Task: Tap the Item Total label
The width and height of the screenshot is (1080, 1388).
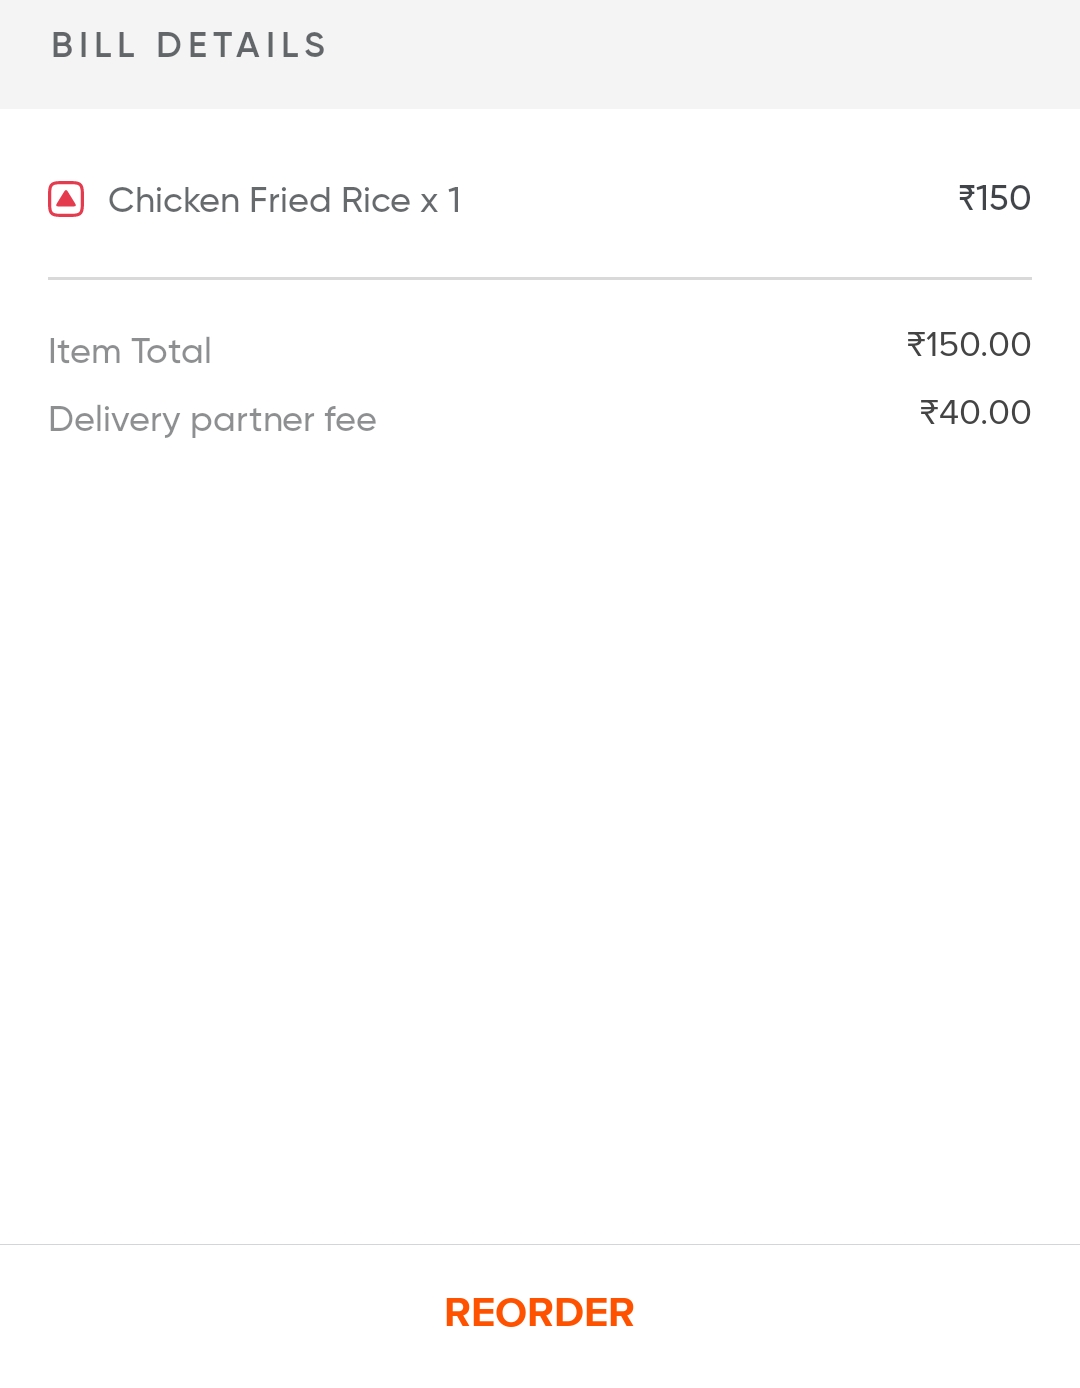Action: (x=130, y=351)
